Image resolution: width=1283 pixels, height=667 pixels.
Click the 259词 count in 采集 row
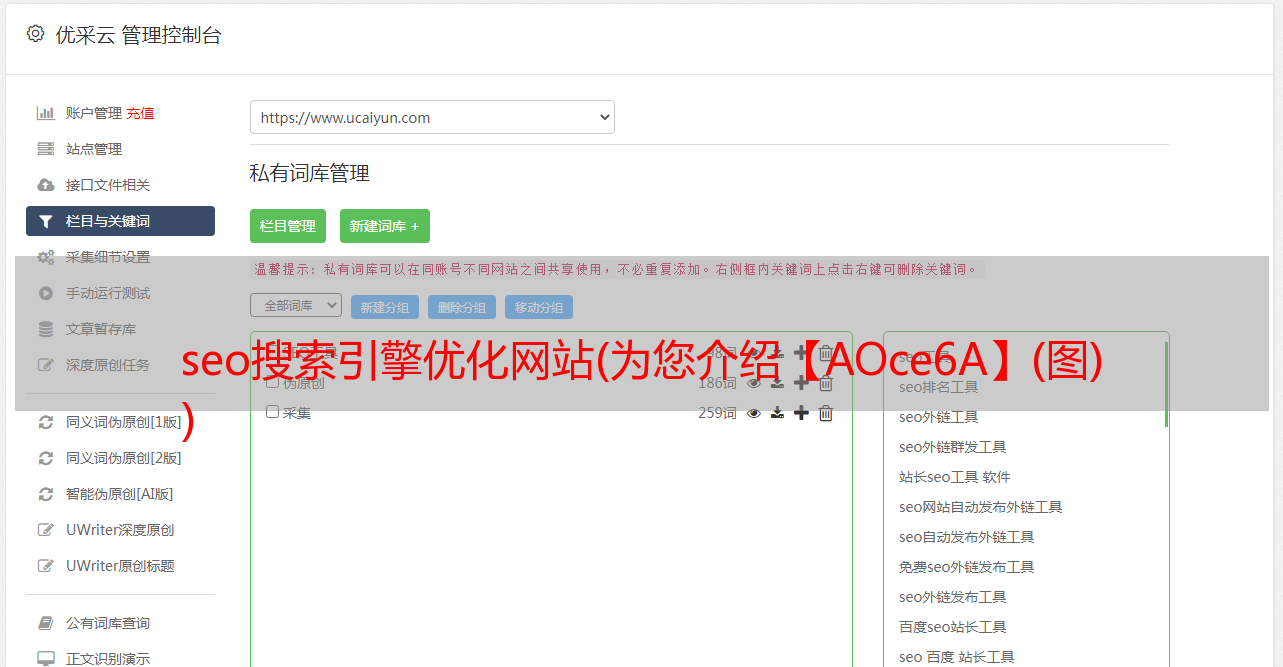click(717, 413)
